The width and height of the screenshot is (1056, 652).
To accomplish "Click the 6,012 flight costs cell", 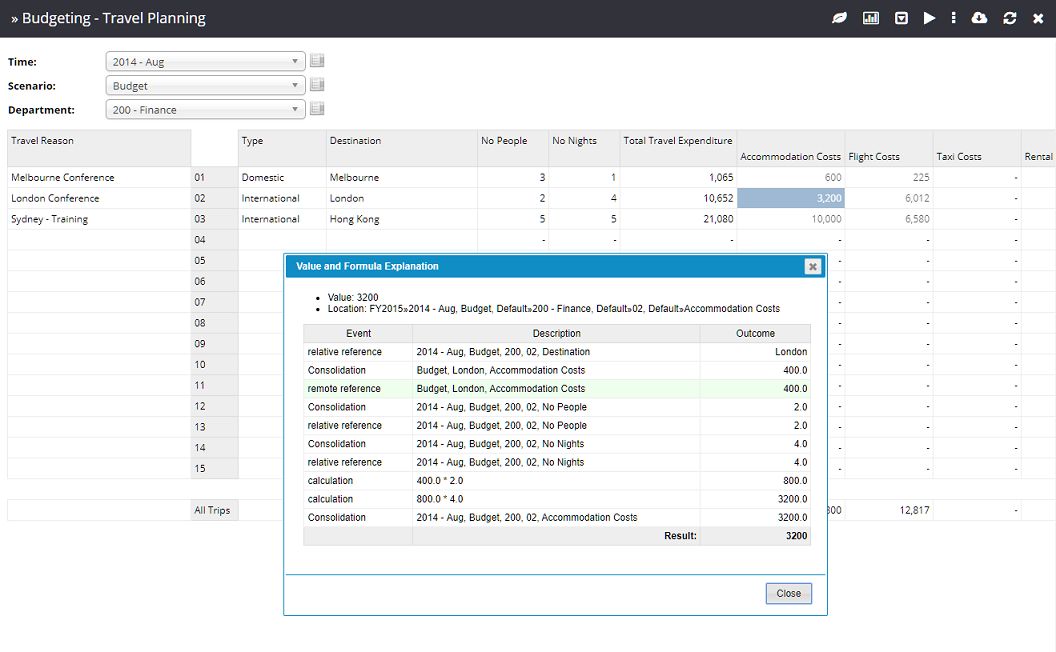I will [x=889, y=198].
